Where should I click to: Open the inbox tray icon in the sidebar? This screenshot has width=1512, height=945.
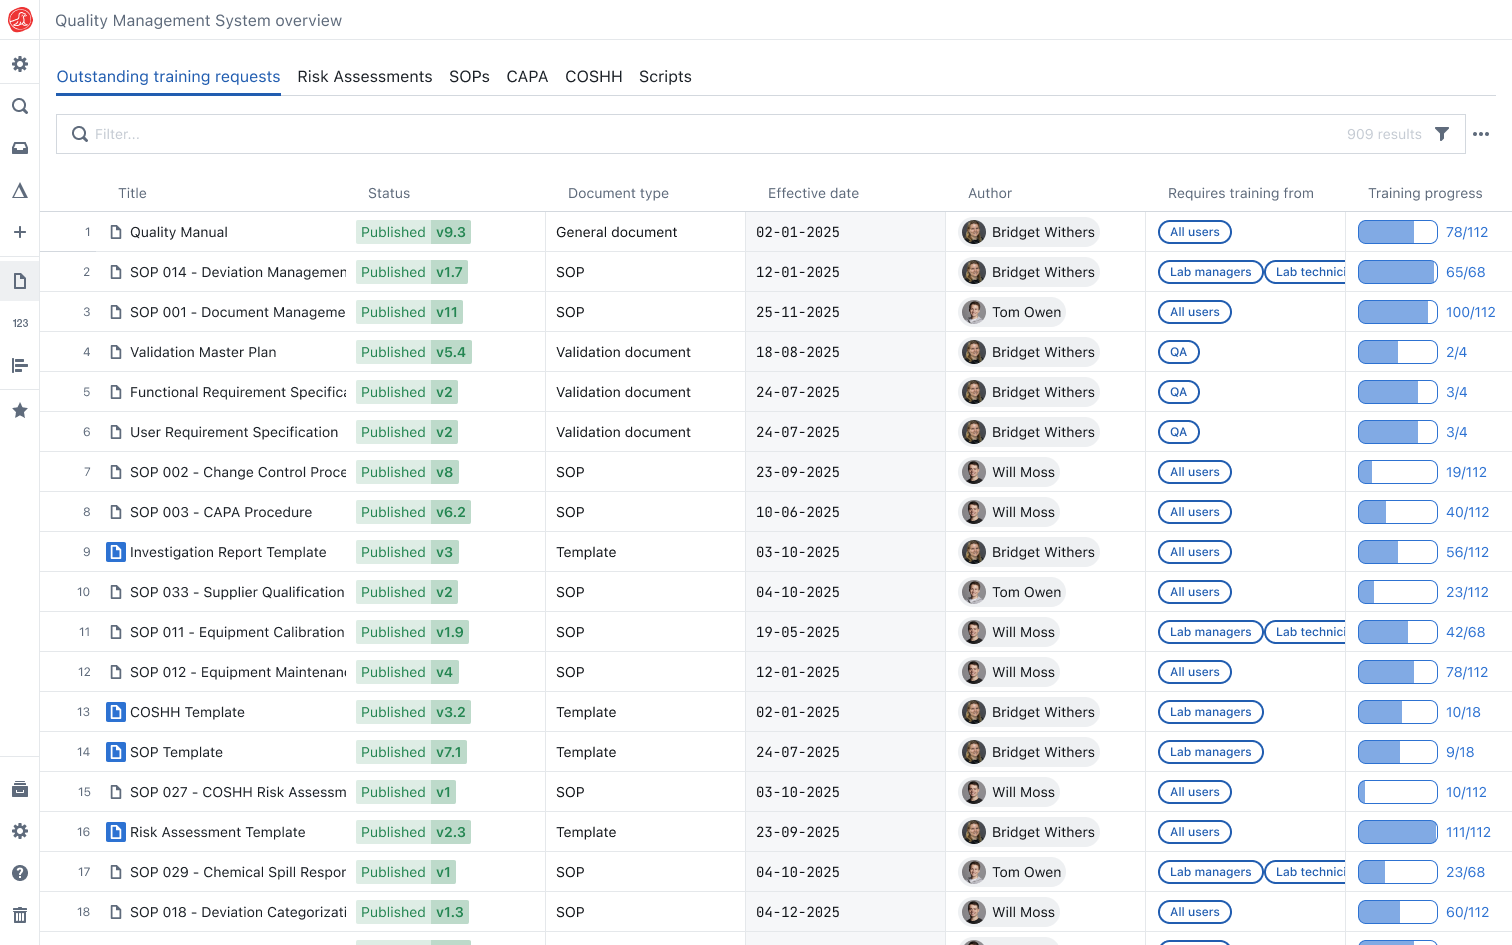tap(19, 148)
